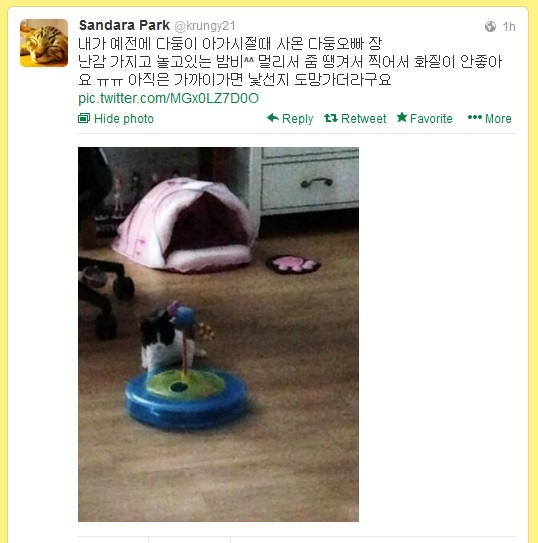Open Sandara Park's cat profile avatar
This screenshot has width=538, height=543.
pos(44,43)
